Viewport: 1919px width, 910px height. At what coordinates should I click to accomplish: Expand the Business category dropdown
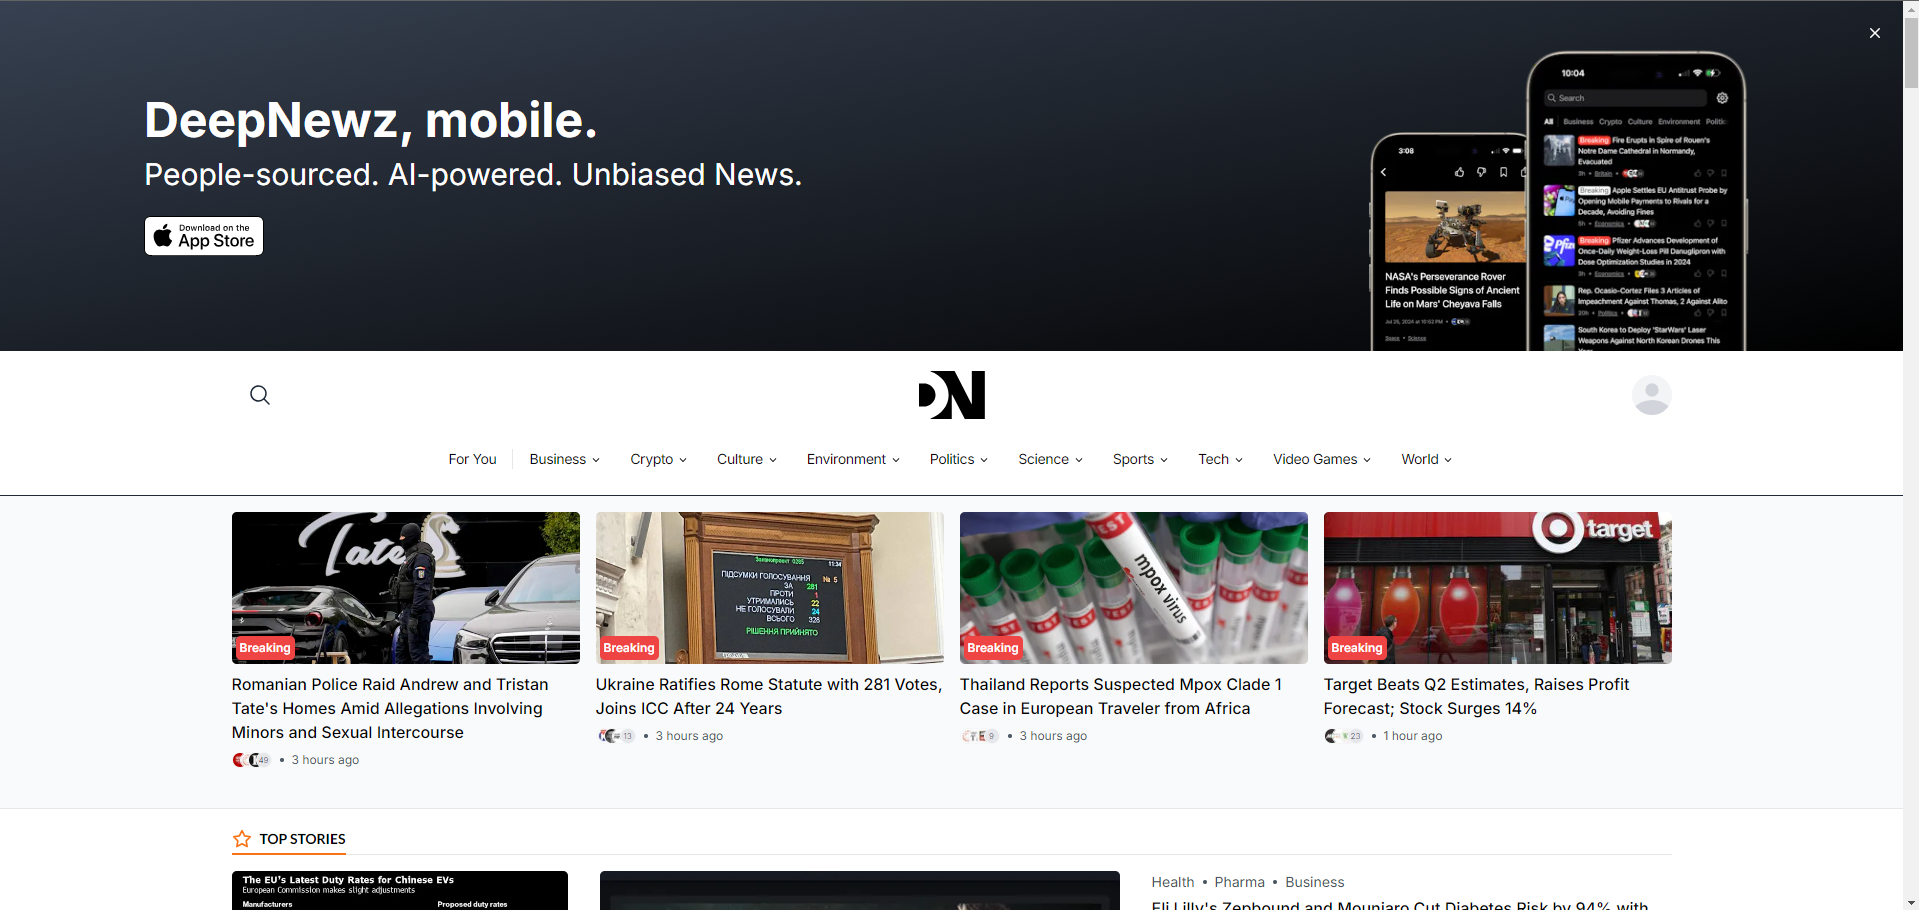tap(565, 459)
